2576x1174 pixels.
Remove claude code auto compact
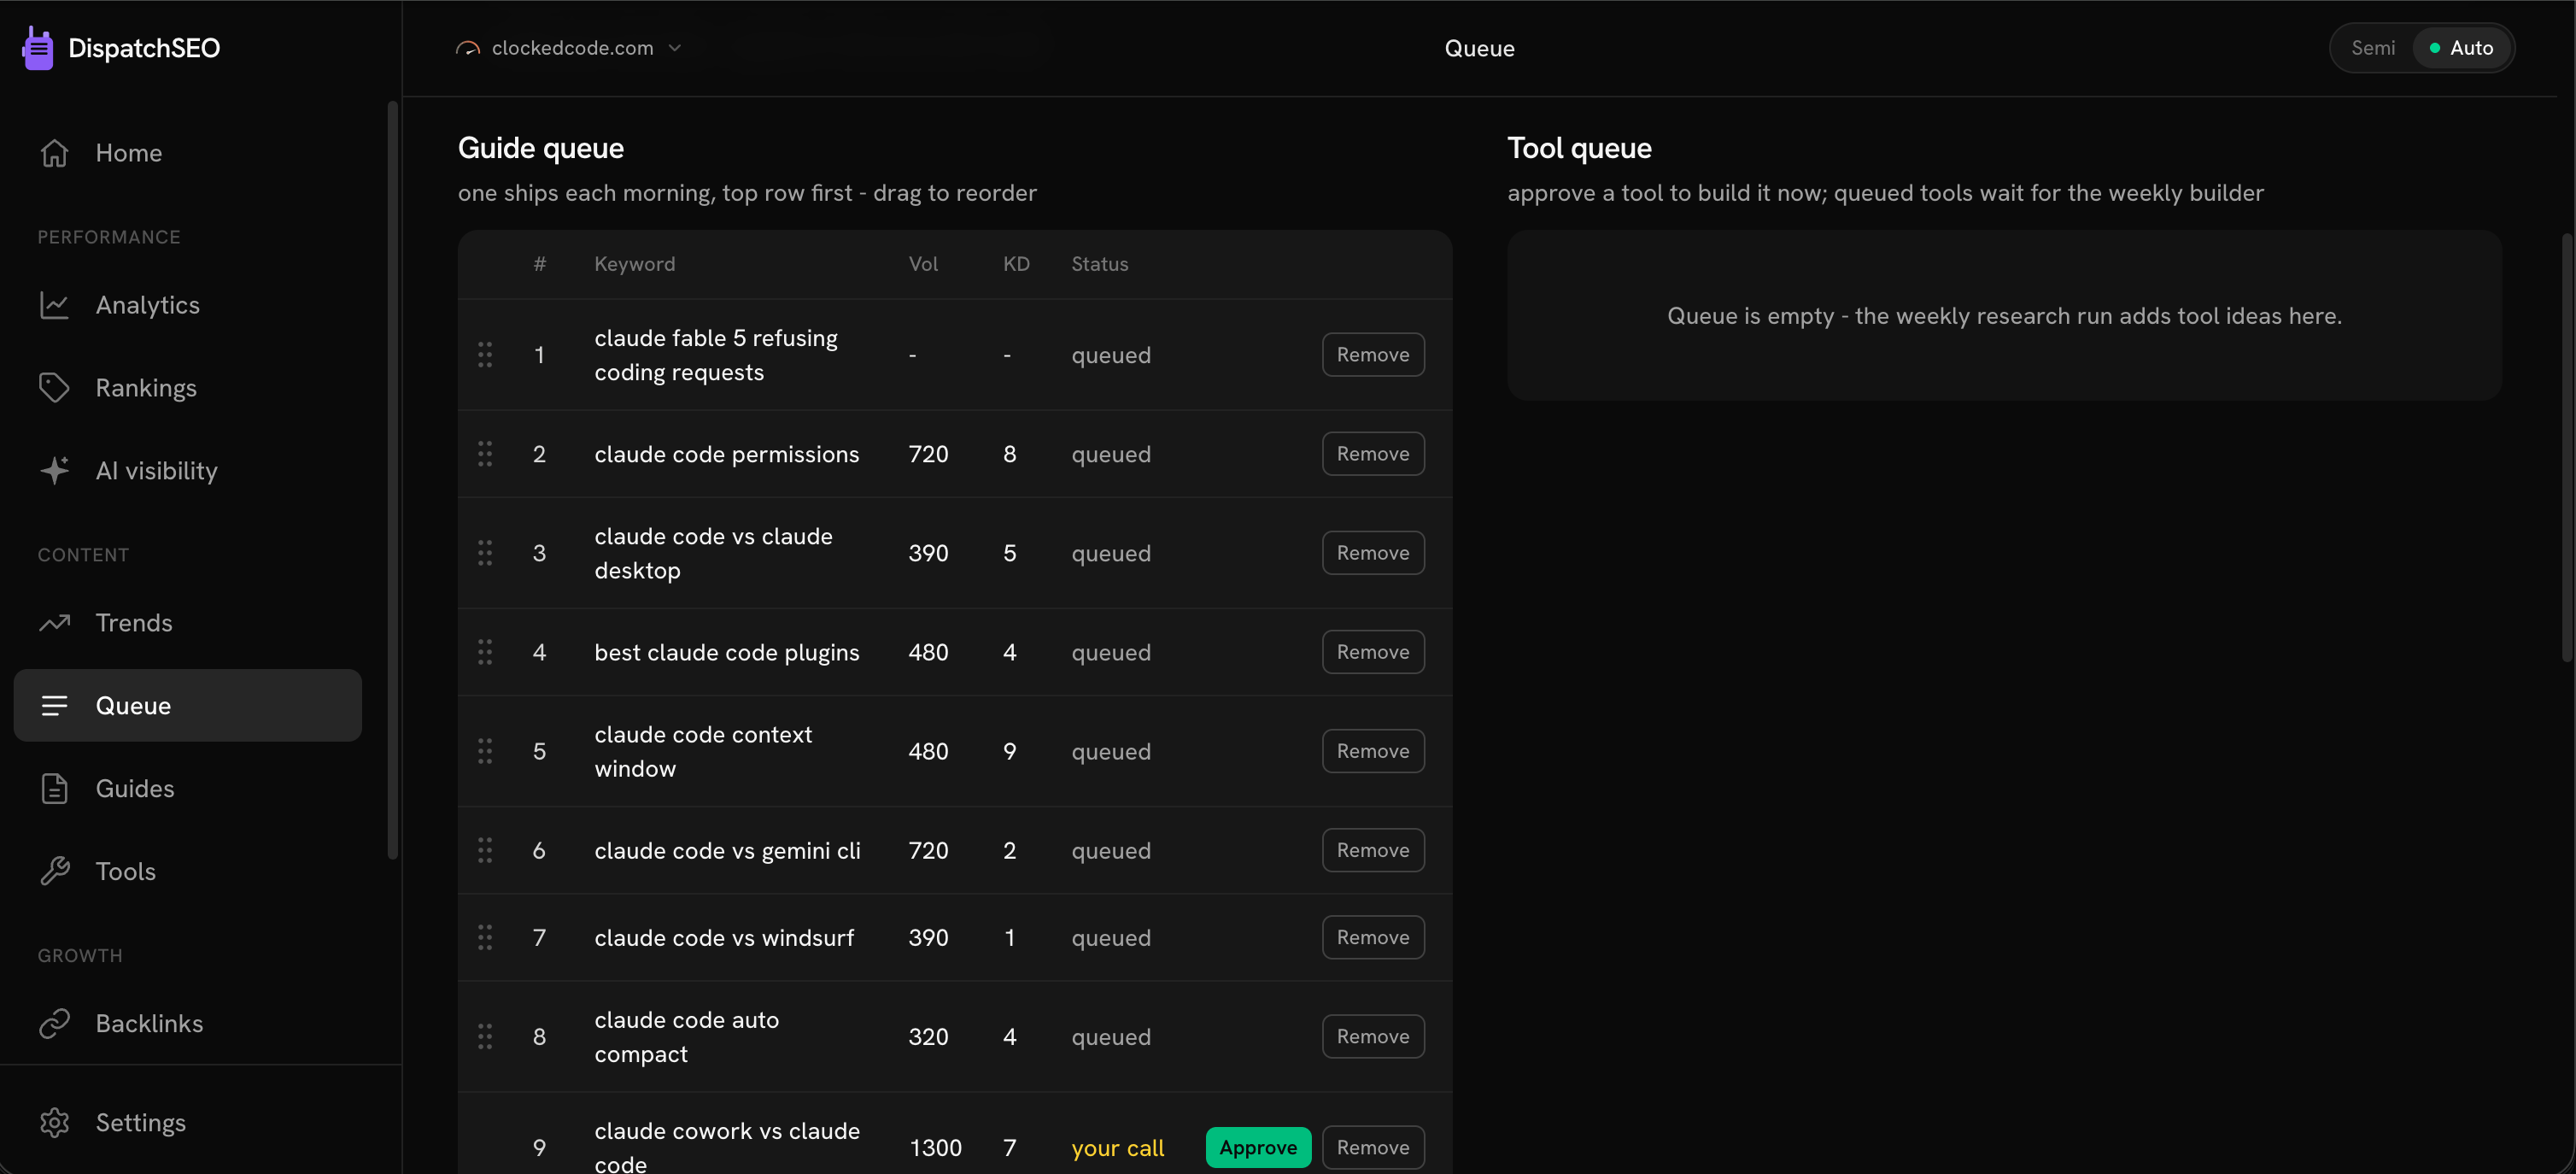[1373, 1037]
